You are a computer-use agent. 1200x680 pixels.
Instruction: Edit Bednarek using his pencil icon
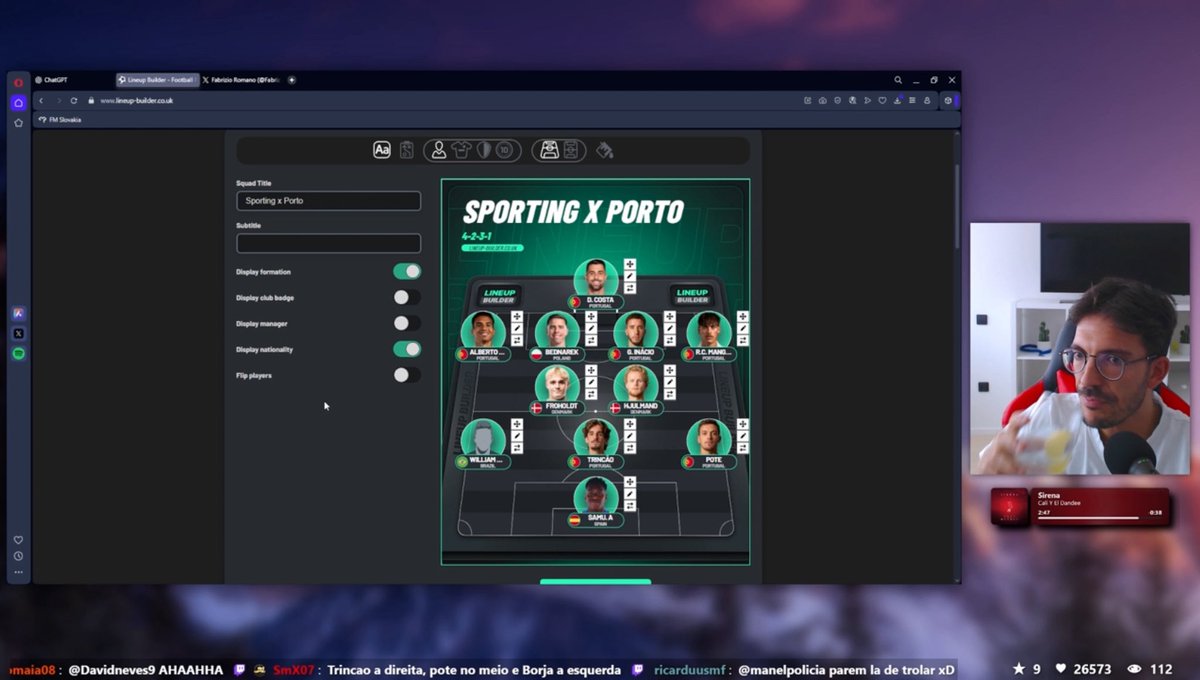(x=591, y=328)
